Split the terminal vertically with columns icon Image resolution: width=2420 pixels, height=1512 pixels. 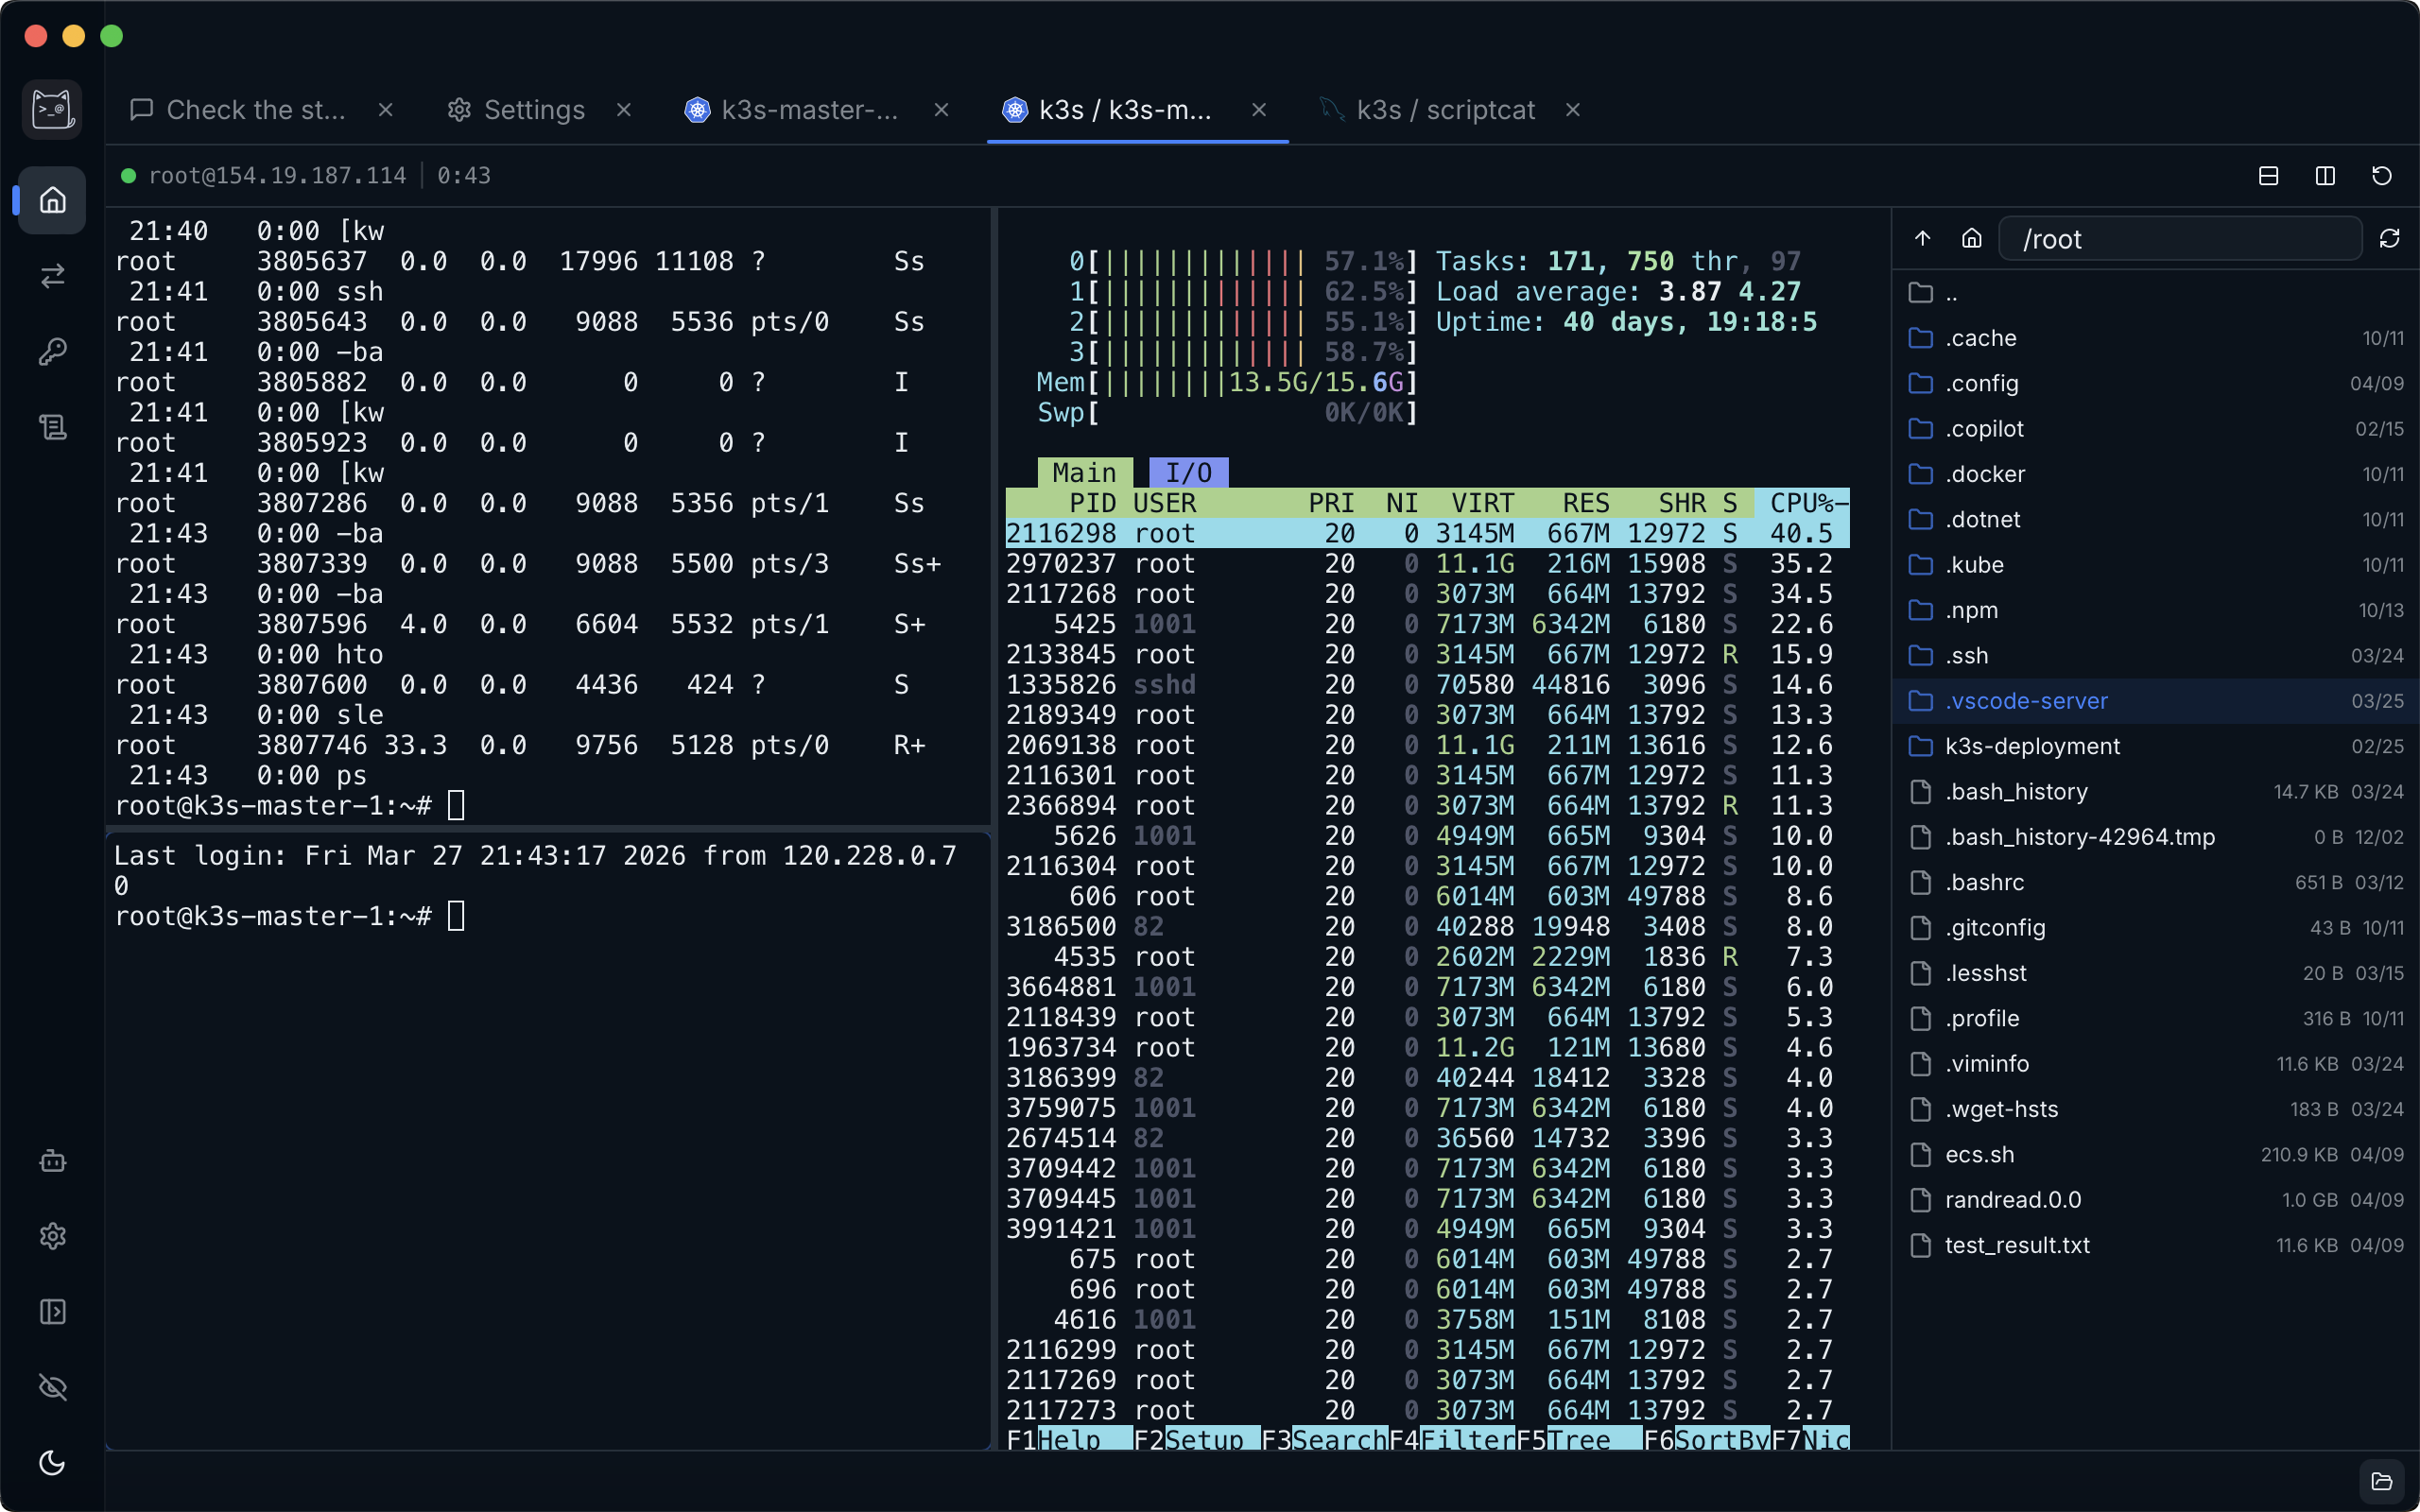click(x=2325, y=176)
